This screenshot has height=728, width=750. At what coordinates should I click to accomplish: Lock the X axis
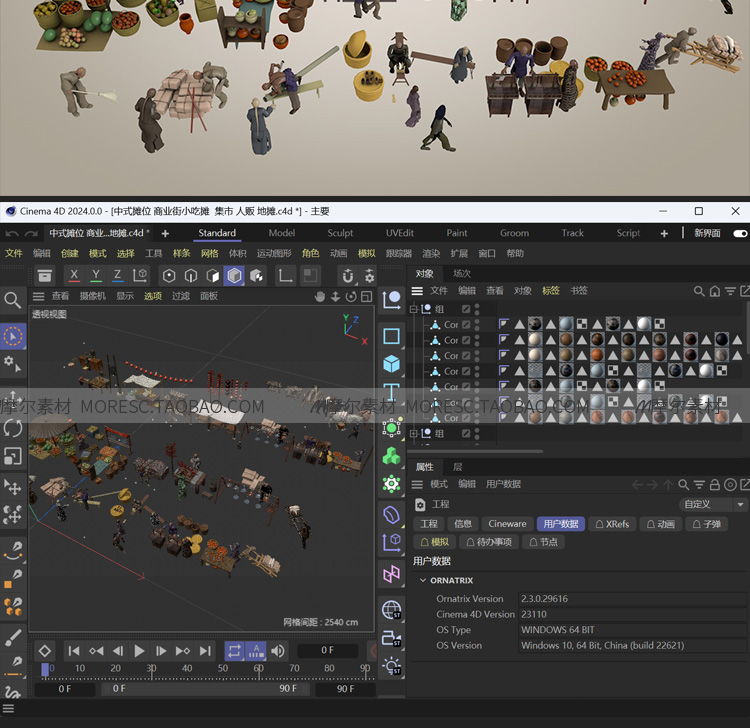pyautogui.click(x=73, y=275)
